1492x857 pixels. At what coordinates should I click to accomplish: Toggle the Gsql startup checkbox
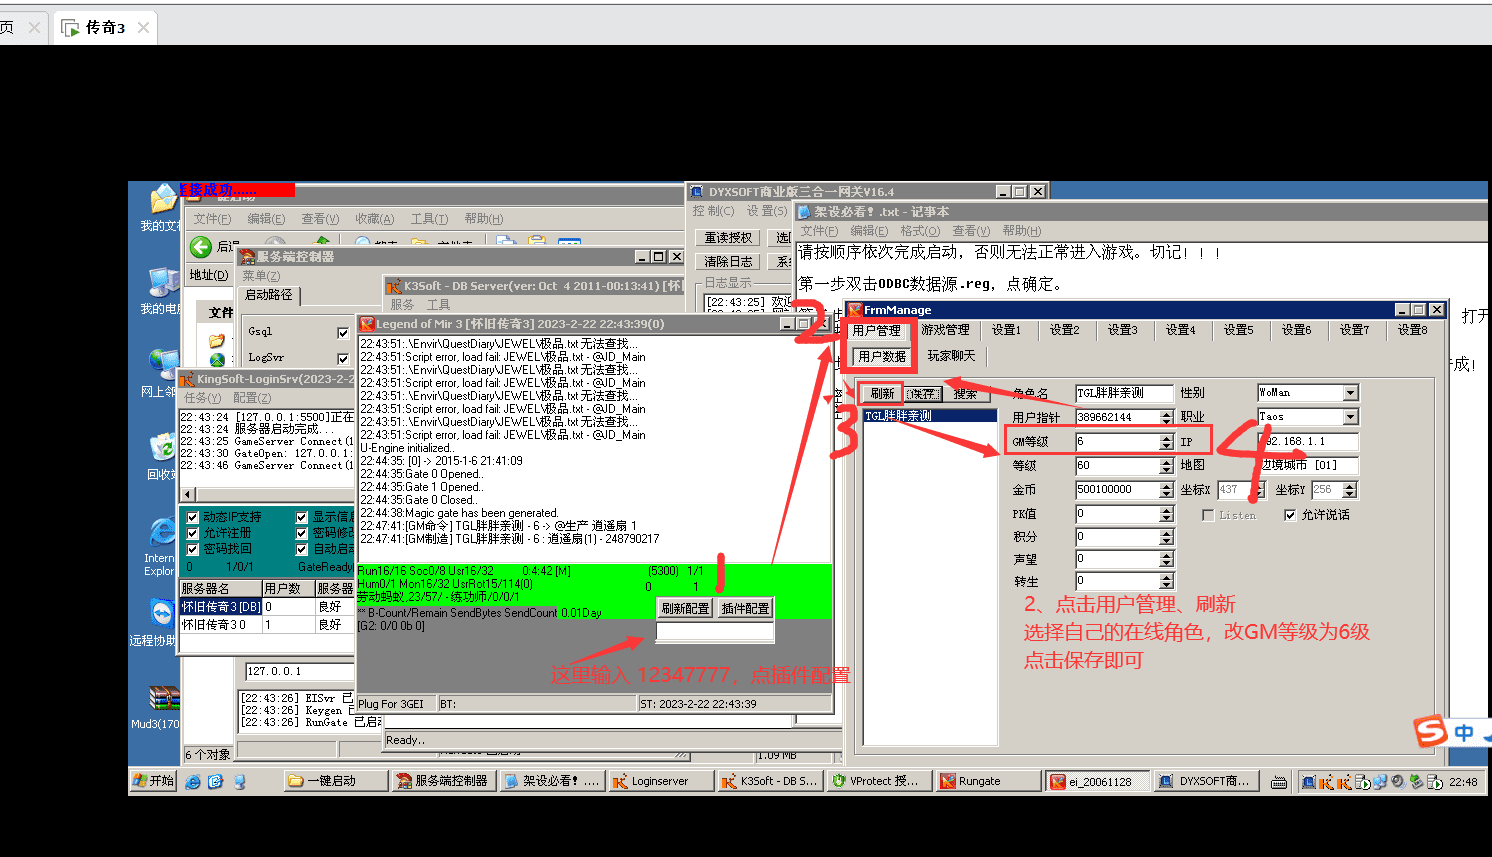(x=343, y=332)
